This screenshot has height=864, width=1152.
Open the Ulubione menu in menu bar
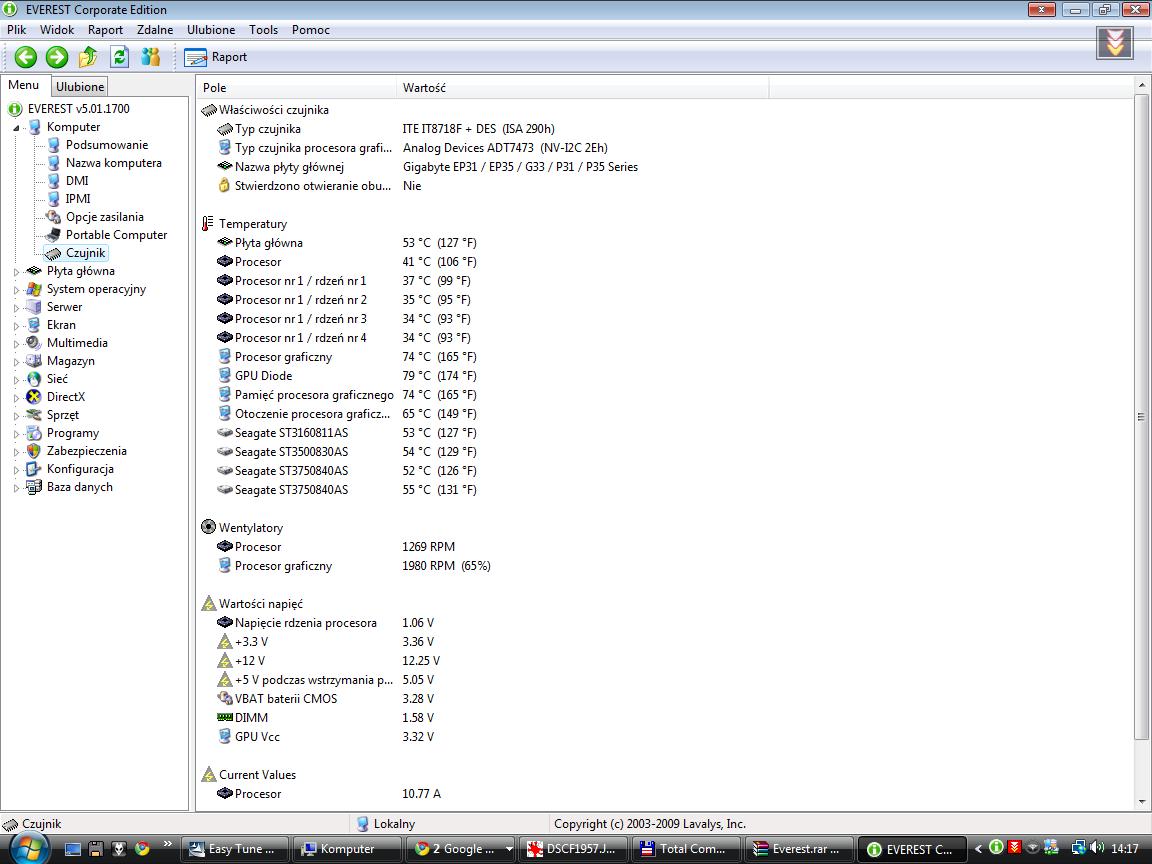pyautogui.click(x=211, y=30)
